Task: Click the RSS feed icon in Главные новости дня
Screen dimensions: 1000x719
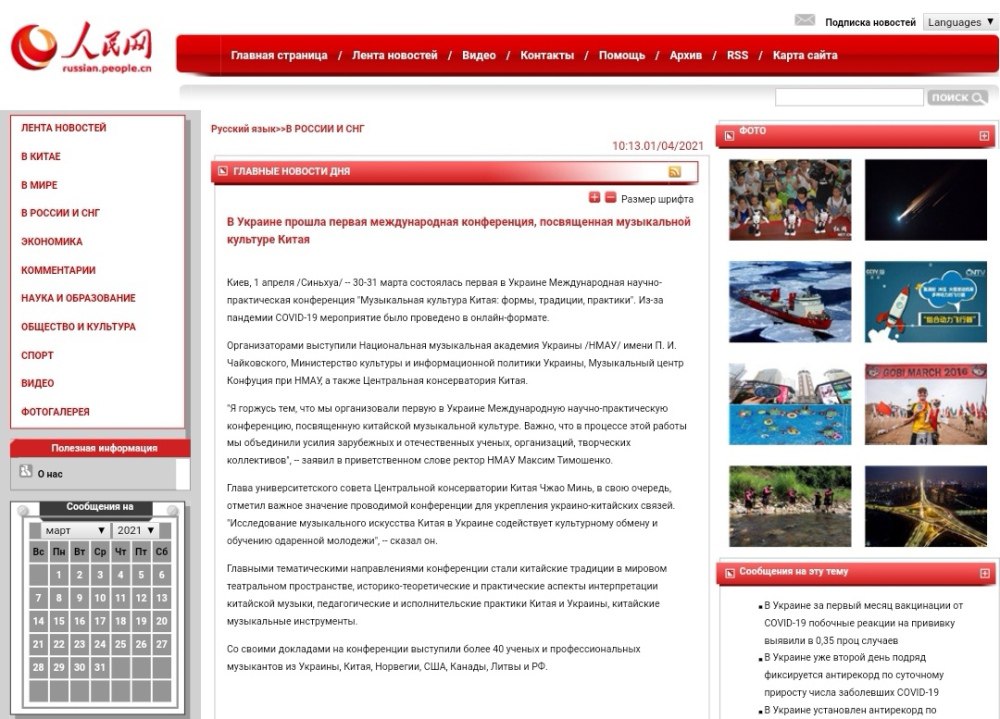Action: tap(675, 172)
